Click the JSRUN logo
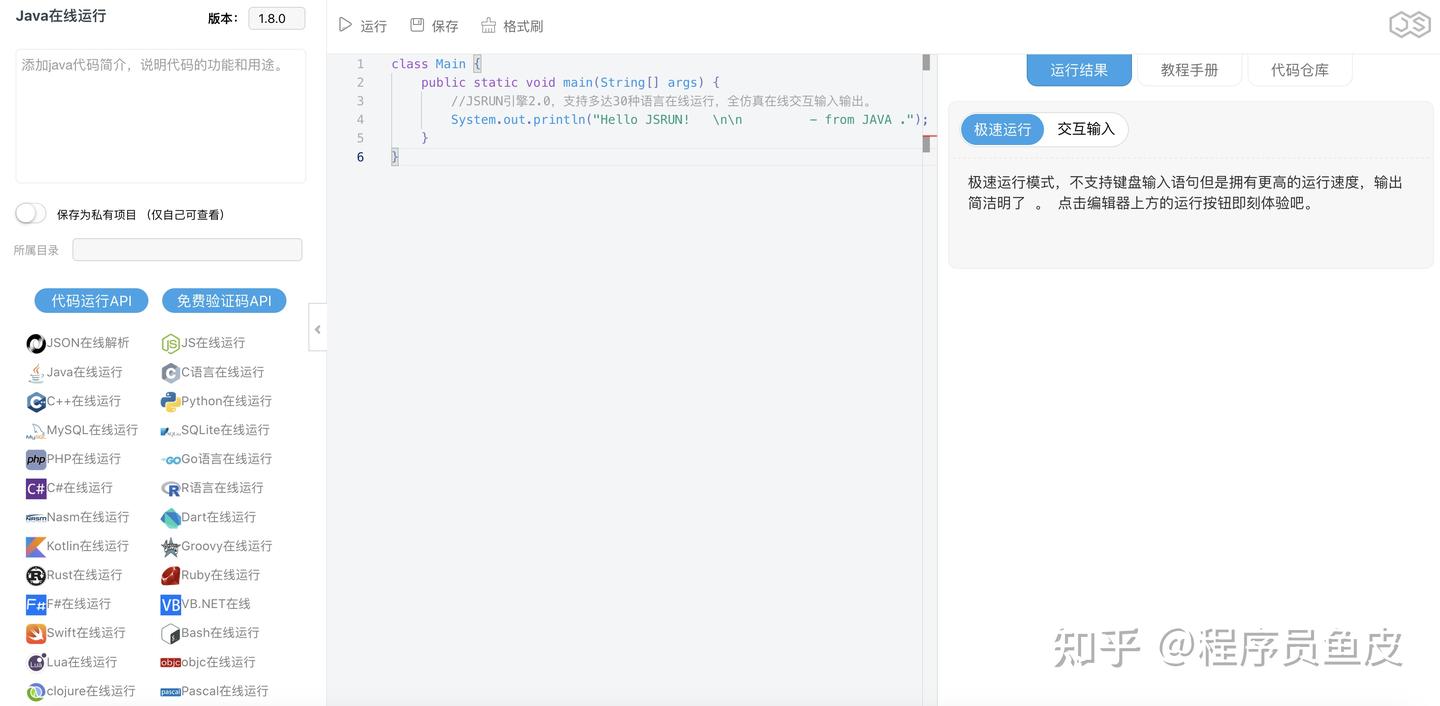The width and height of the screenshot is (1440, 706). point(1409,23)
